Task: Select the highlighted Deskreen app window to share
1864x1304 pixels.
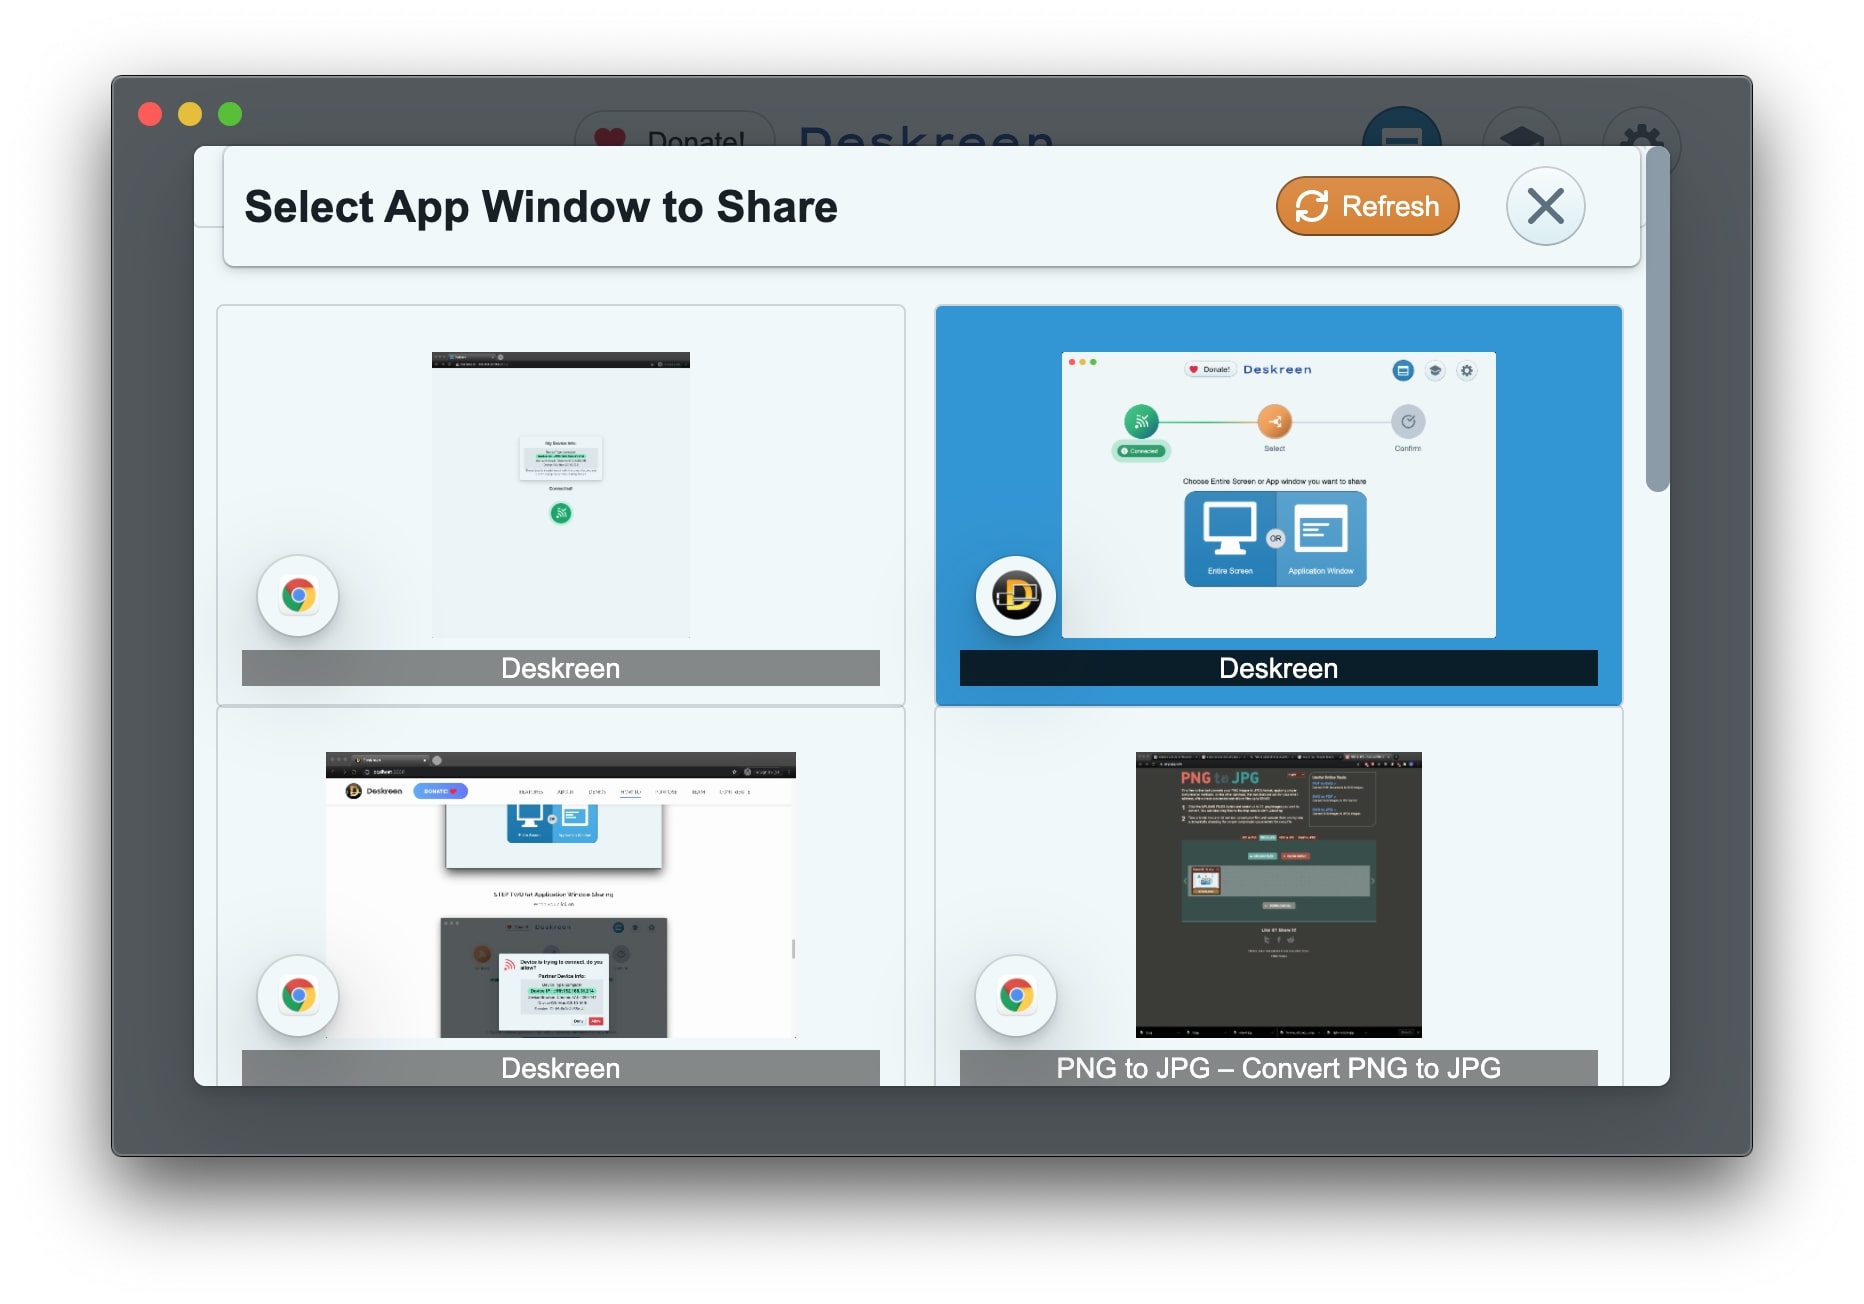Action: pyautogui.click(x=1279, y=495)
